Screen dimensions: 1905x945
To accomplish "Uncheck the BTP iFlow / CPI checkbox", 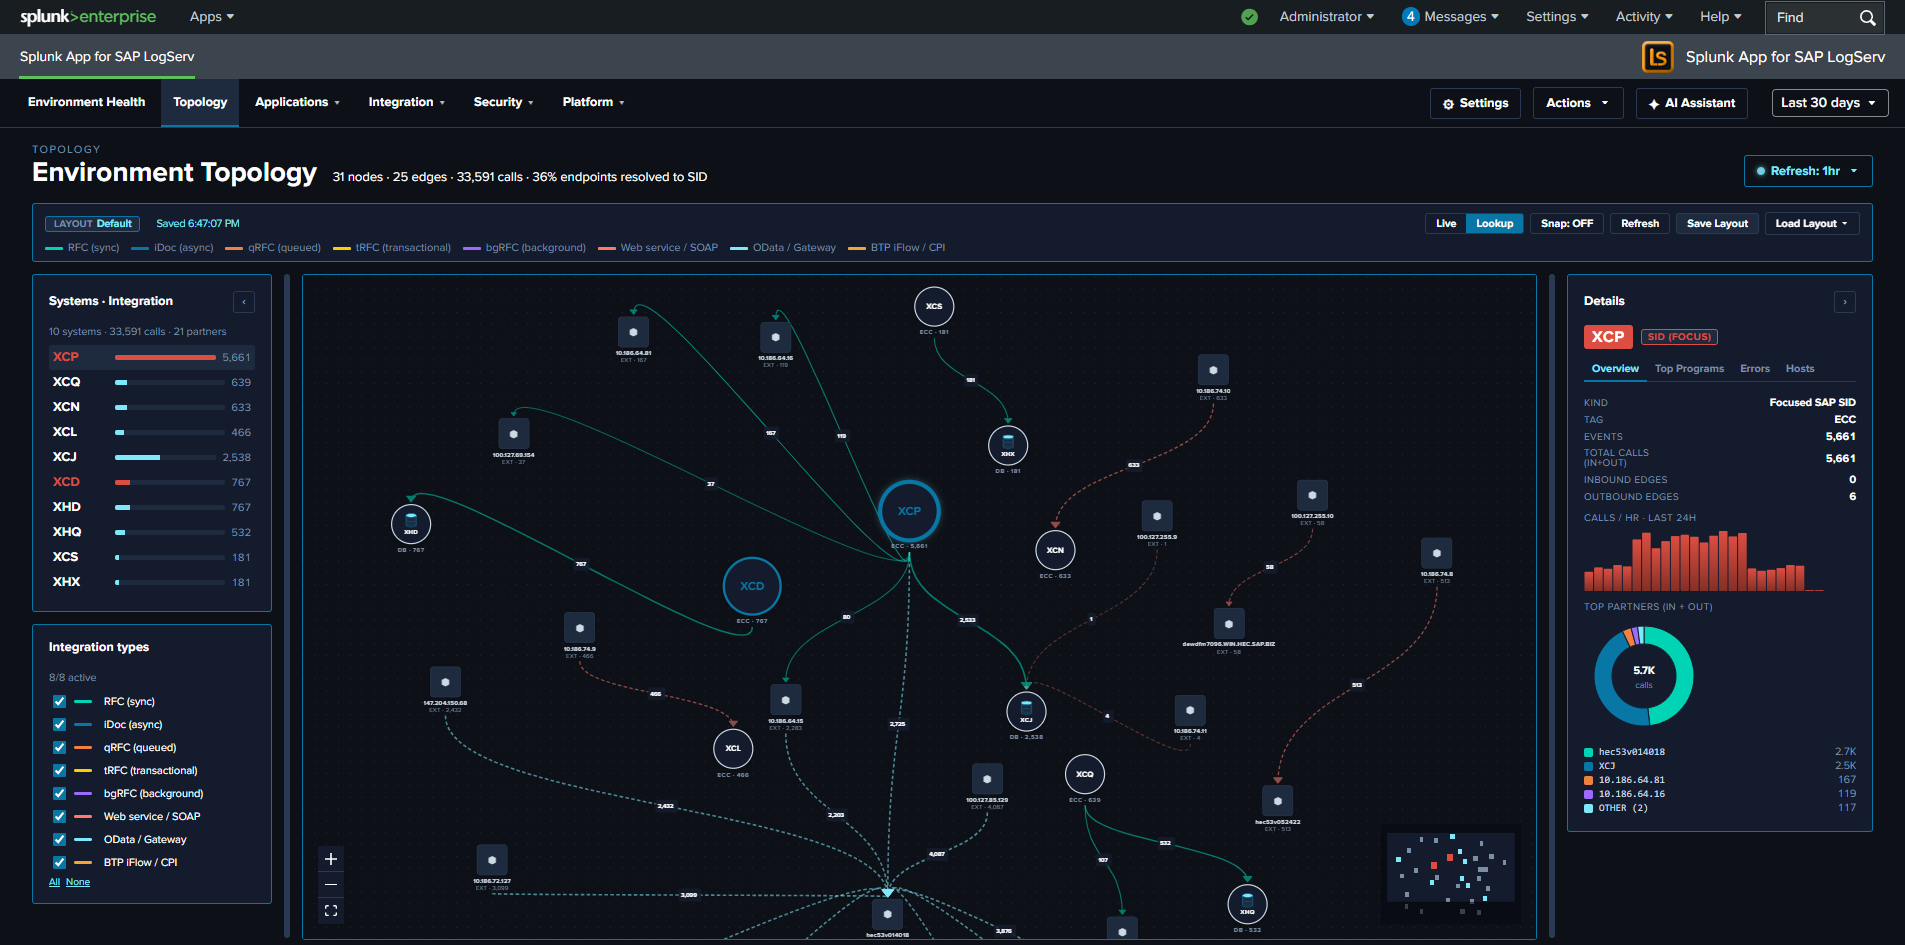I will pos(59,863).
